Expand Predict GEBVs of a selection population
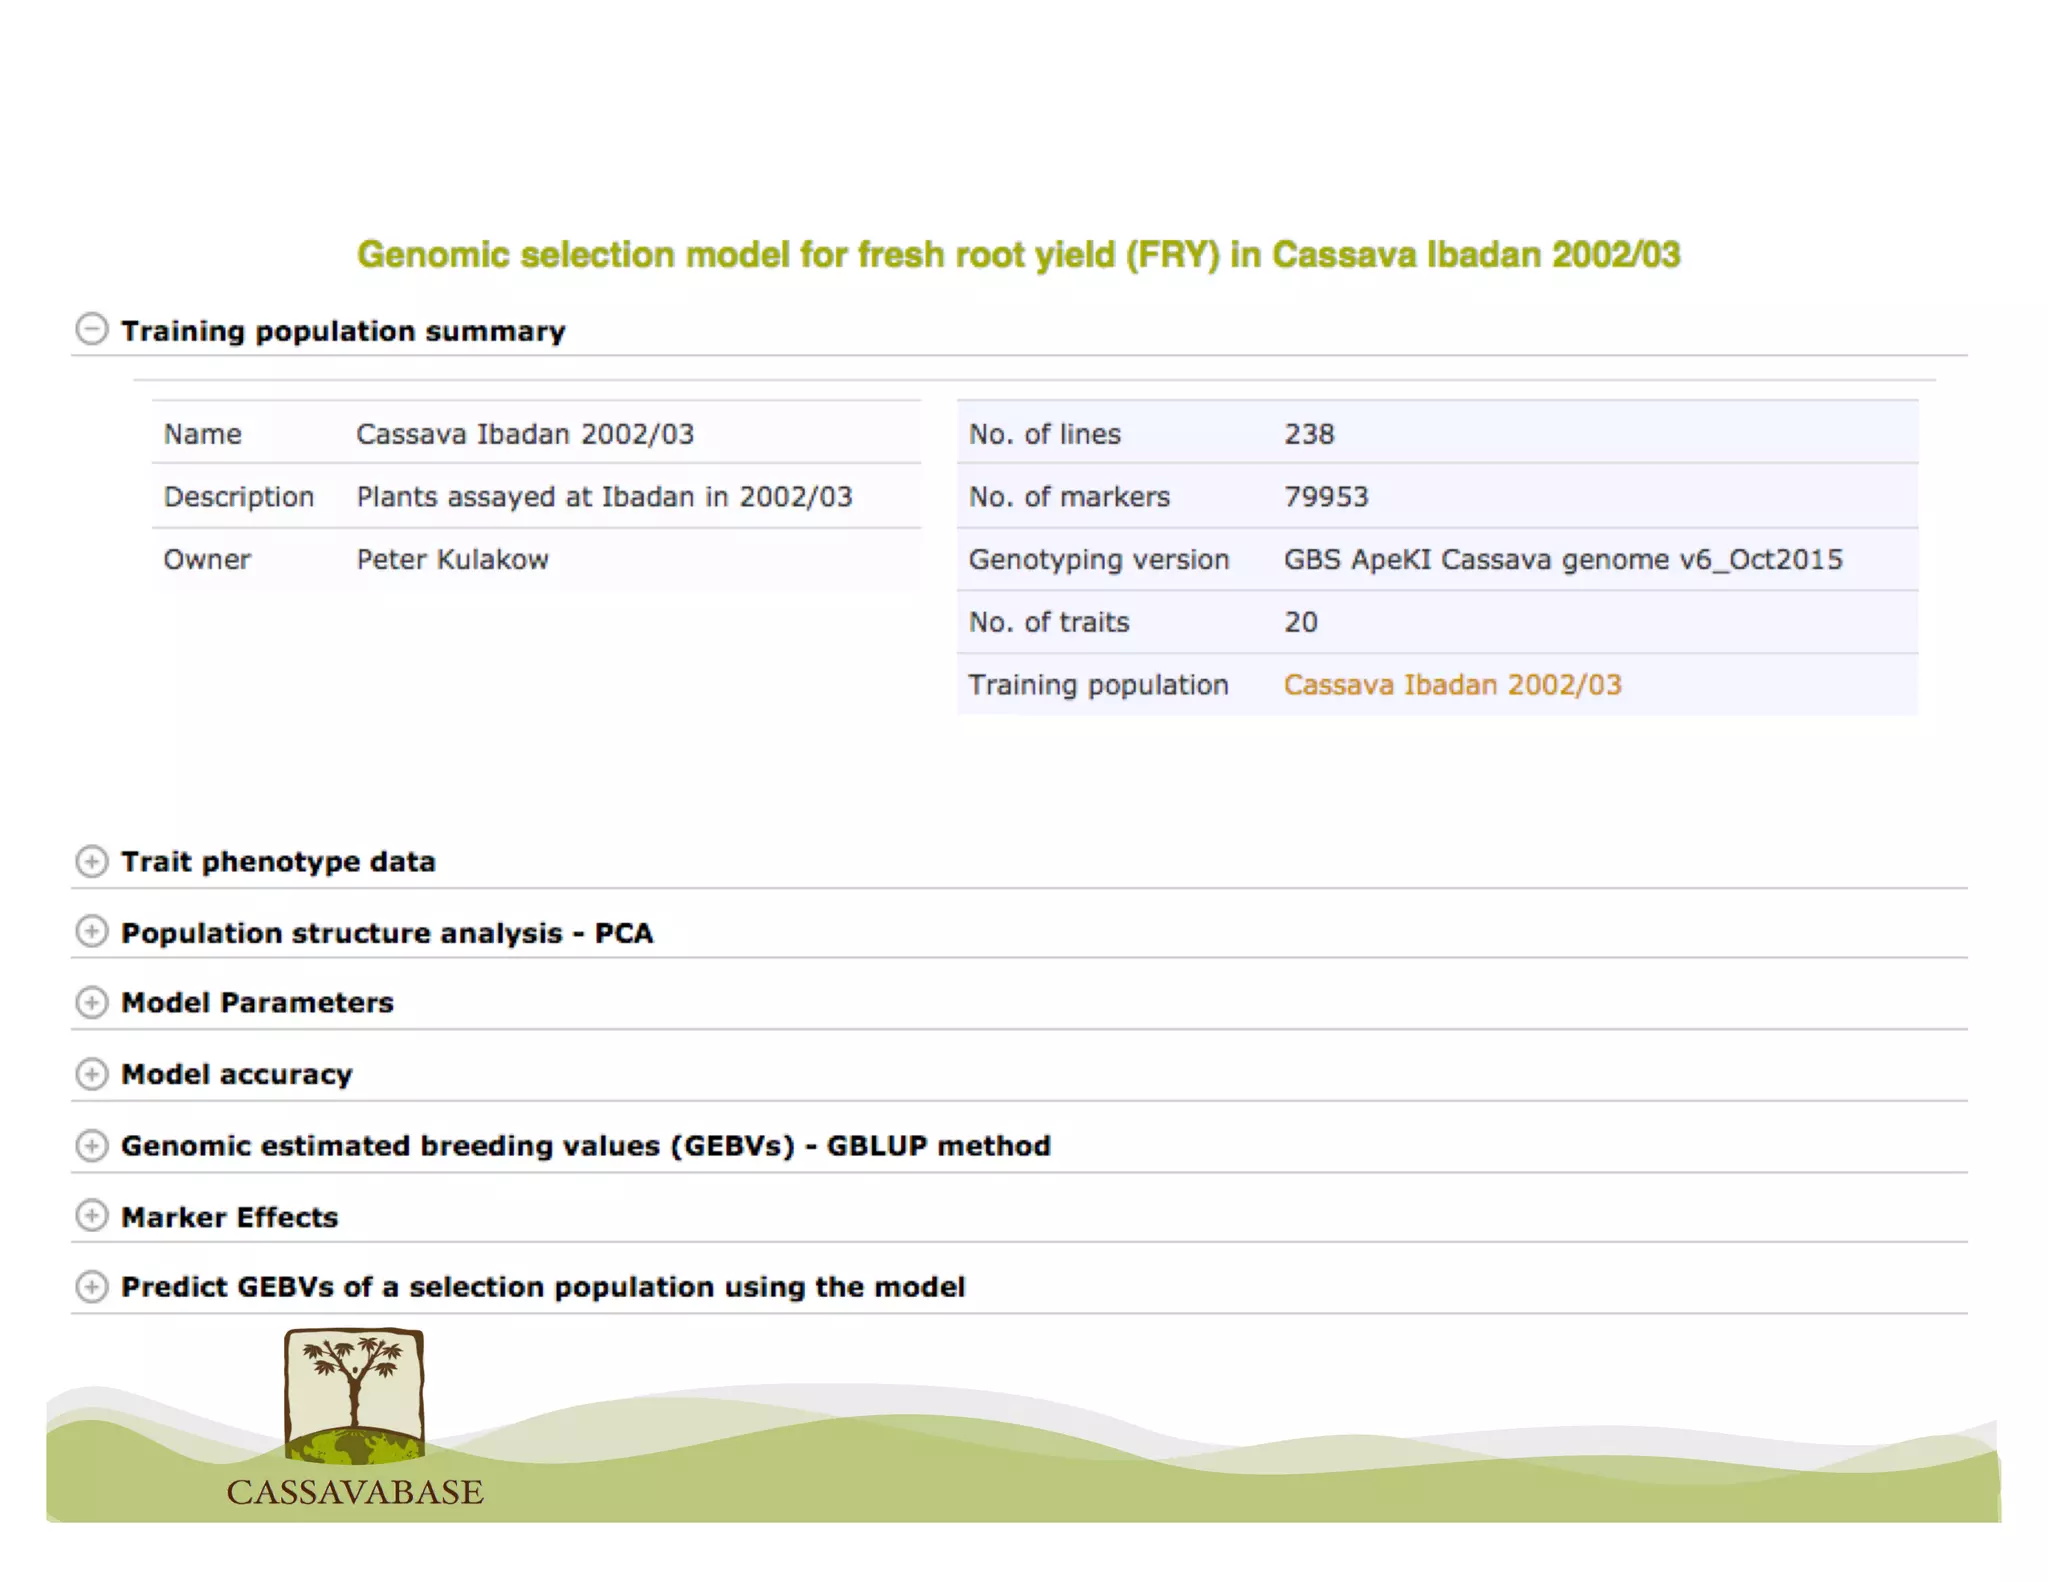Screen dimensions: 2048x1582 pyautogui.click(x=543, y=1287)
